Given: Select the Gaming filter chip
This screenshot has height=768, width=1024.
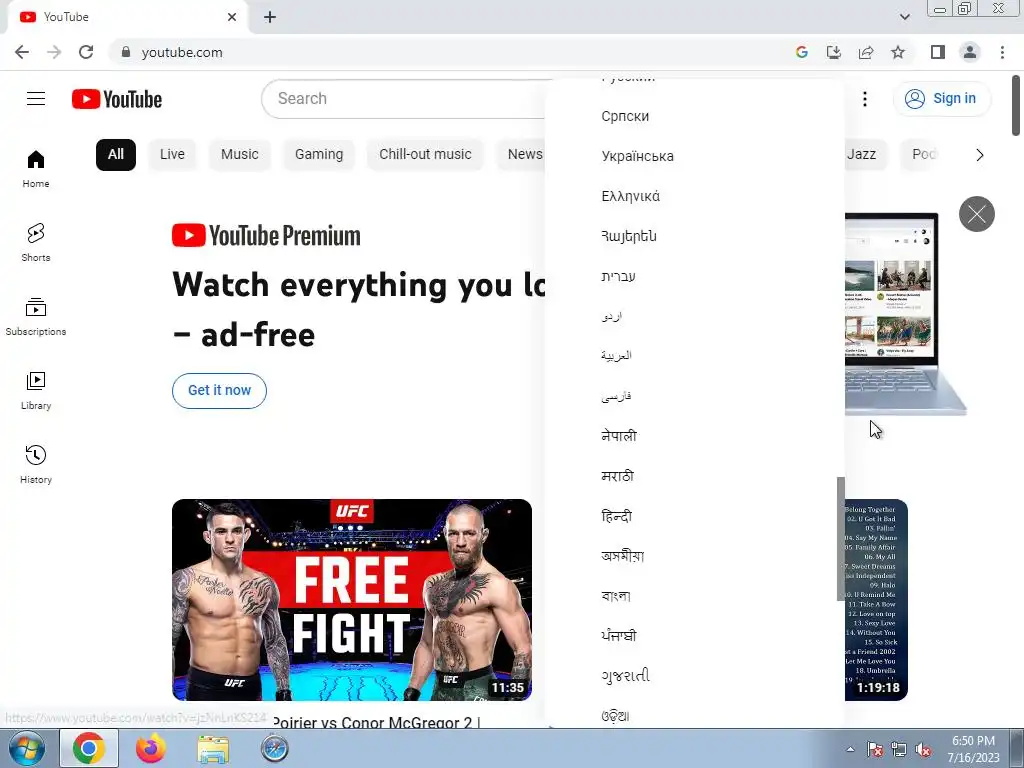Looking at the screenshot, I should [x=319, y=155].
